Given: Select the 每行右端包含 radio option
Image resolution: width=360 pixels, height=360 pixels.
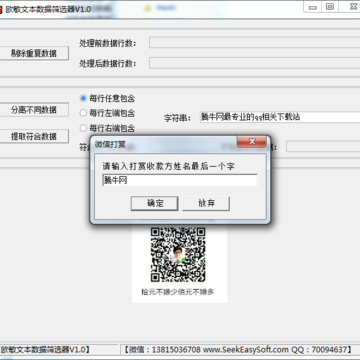Looking at the screenshot, I should click(x=107, y=128).
